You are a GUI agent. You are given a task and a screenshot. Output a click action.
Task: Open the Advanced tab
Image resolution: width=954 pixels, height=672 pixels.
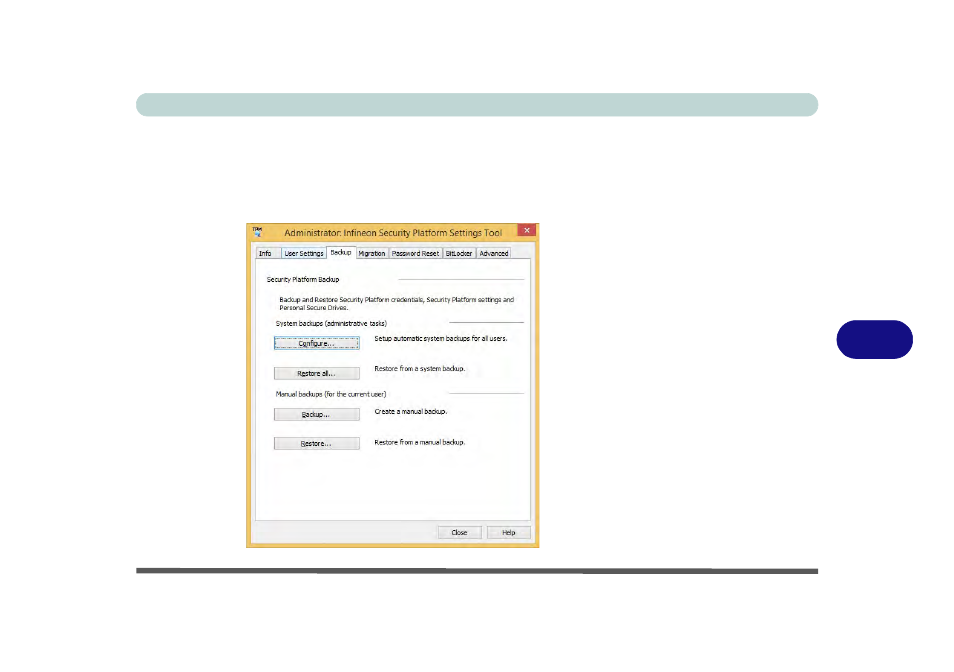point(493,254)
